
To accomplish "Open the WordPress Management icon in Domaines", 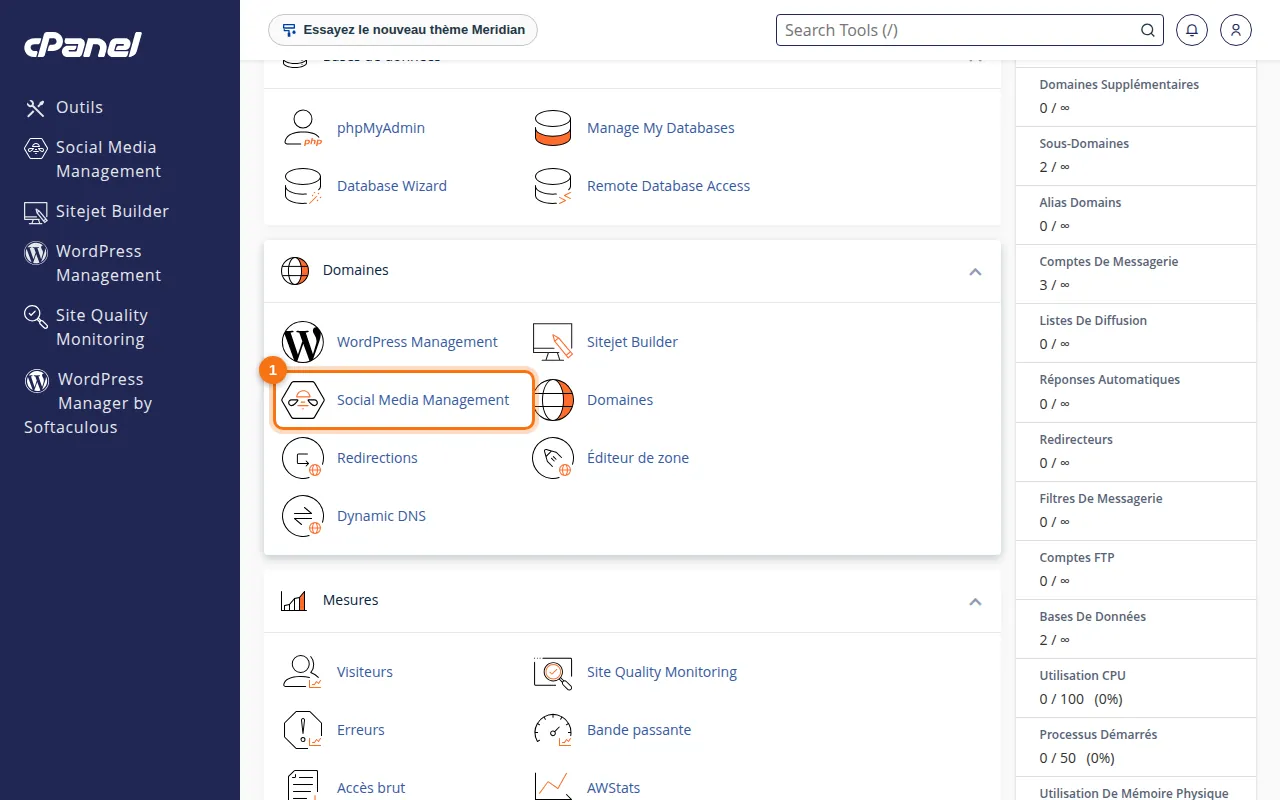I will [302, 342].
